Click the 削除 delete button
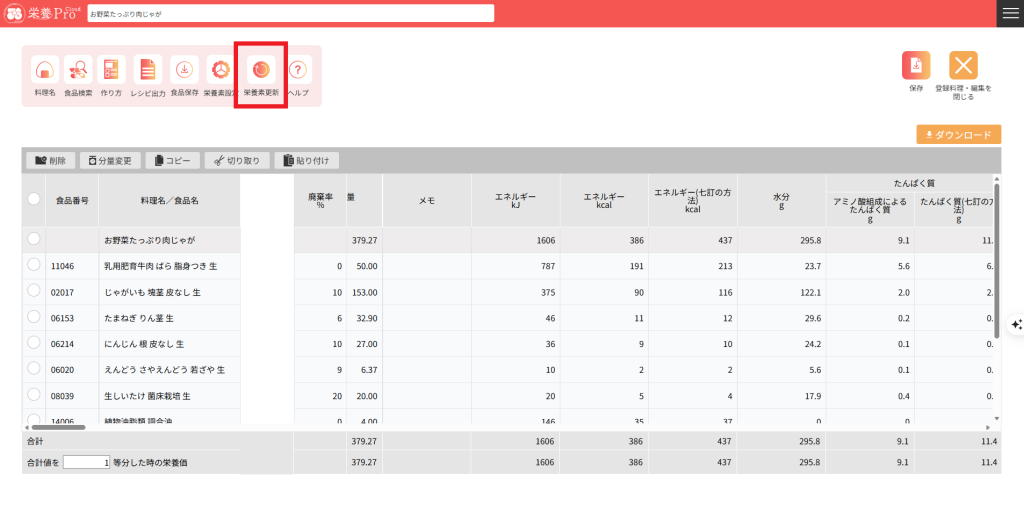 coord(50,160)
